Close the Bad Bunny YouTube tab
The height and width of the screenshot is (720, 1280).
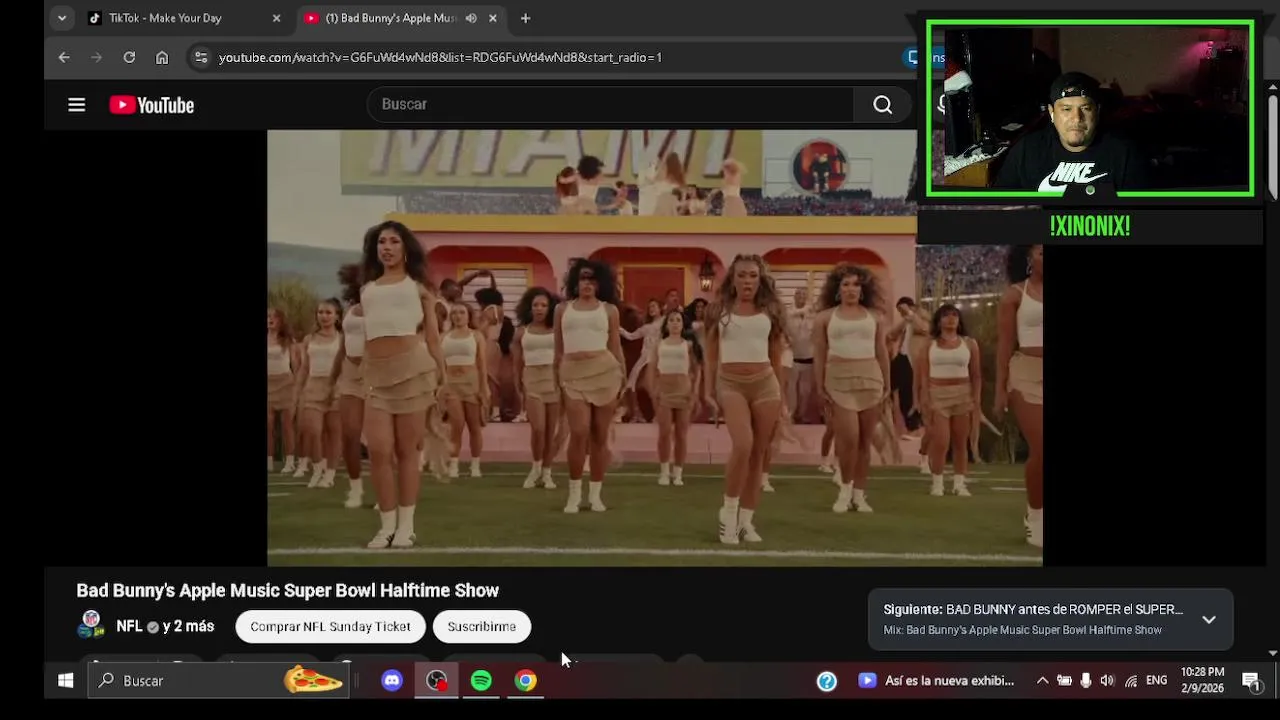[x=495, y=18]
